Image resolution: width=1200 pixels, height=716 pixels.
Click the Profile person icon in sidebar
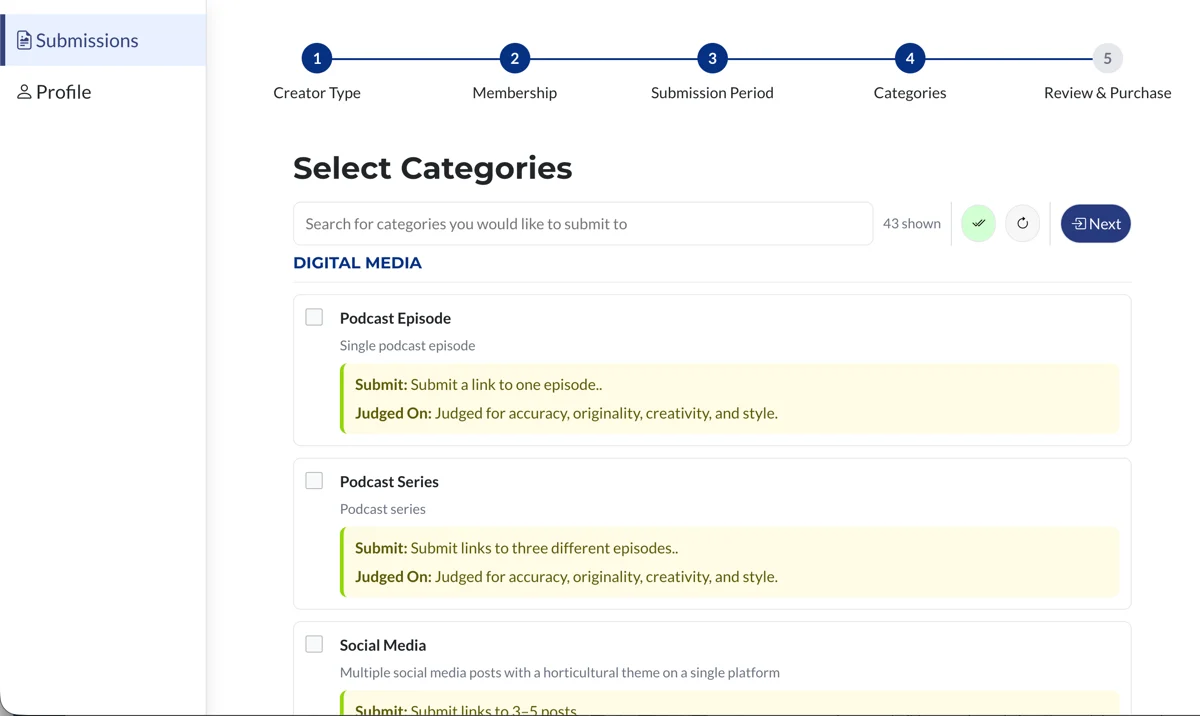24,92
